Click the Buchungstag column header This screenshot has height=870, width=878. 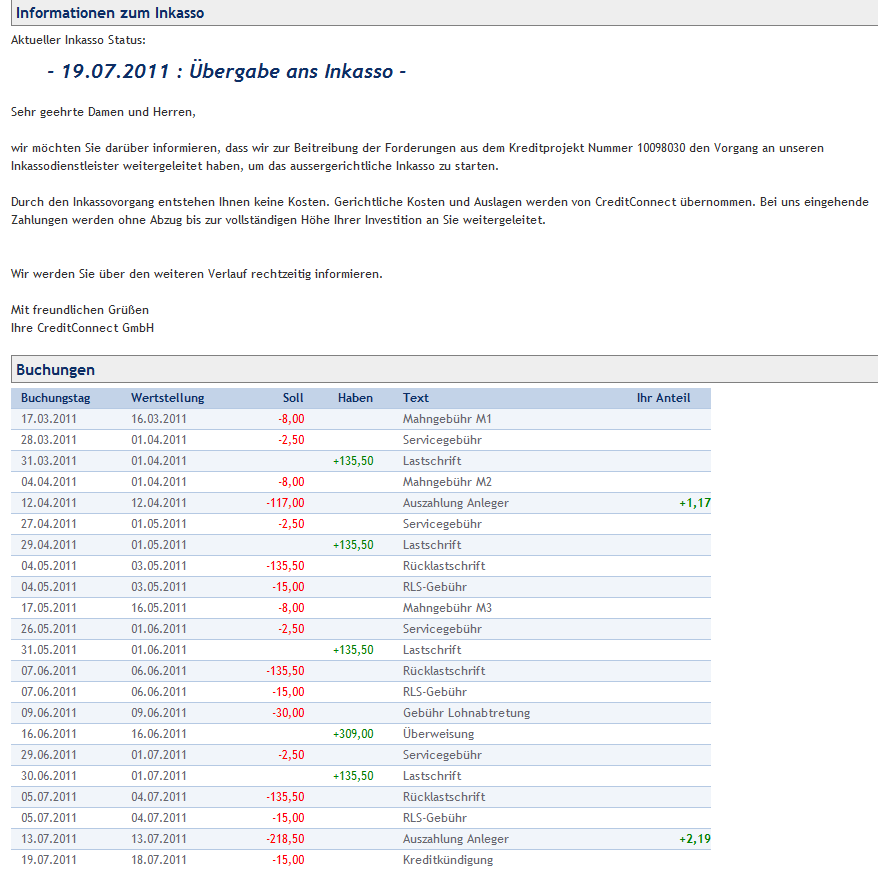pos(56,398)
